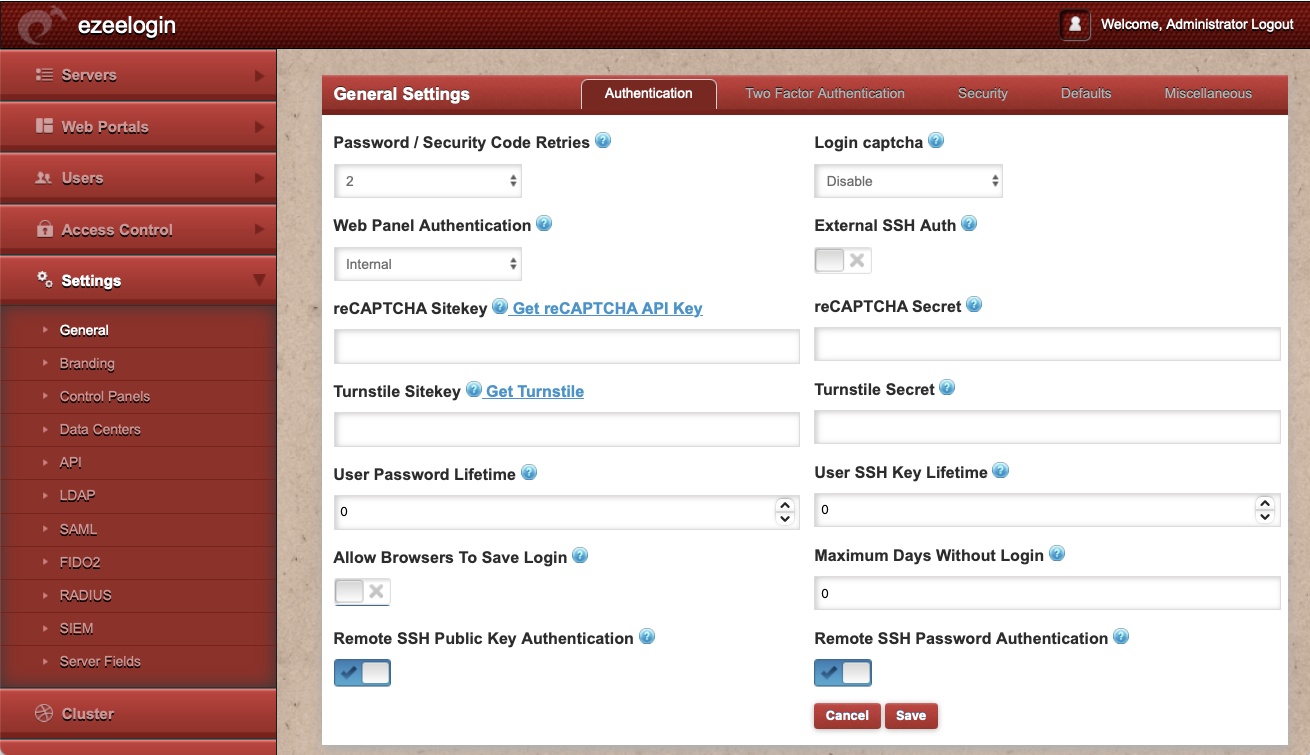Viewport: 1310px width, 755px height.
Task: Click help icon beside Turnstile Secret
Action: [947, 388]
